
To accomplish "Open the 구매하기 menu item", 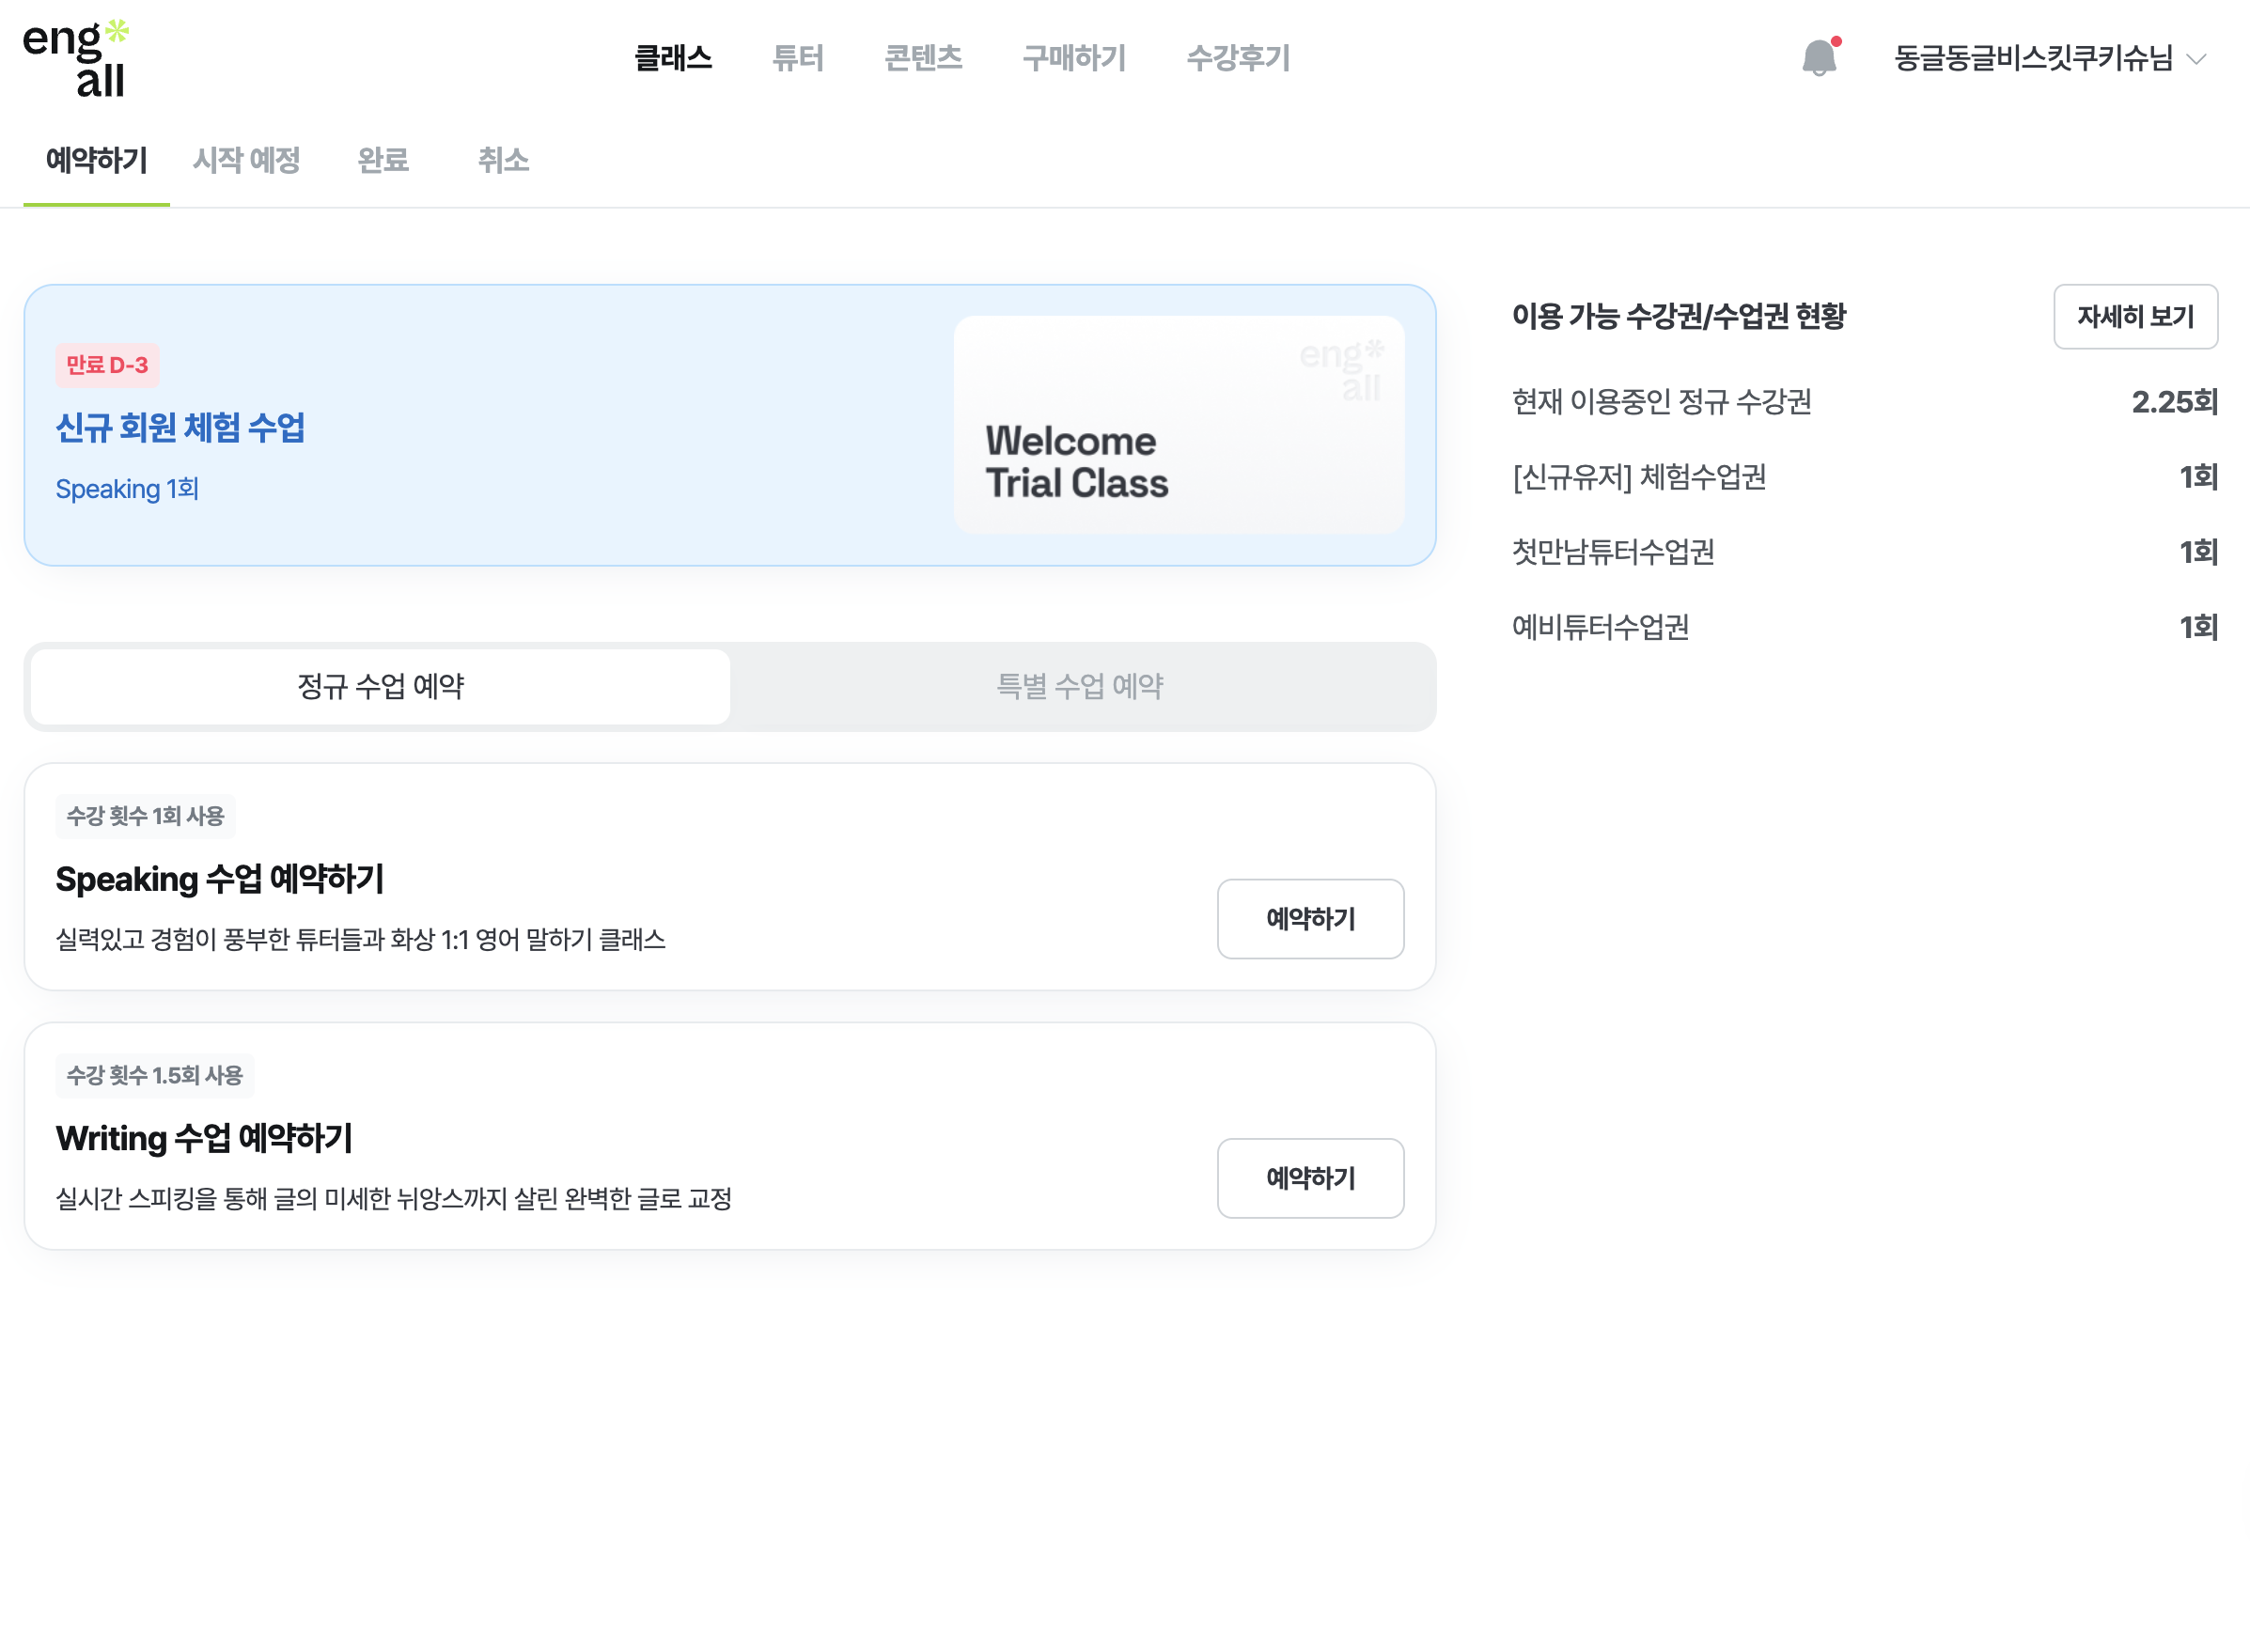I will coord(1073,58).
